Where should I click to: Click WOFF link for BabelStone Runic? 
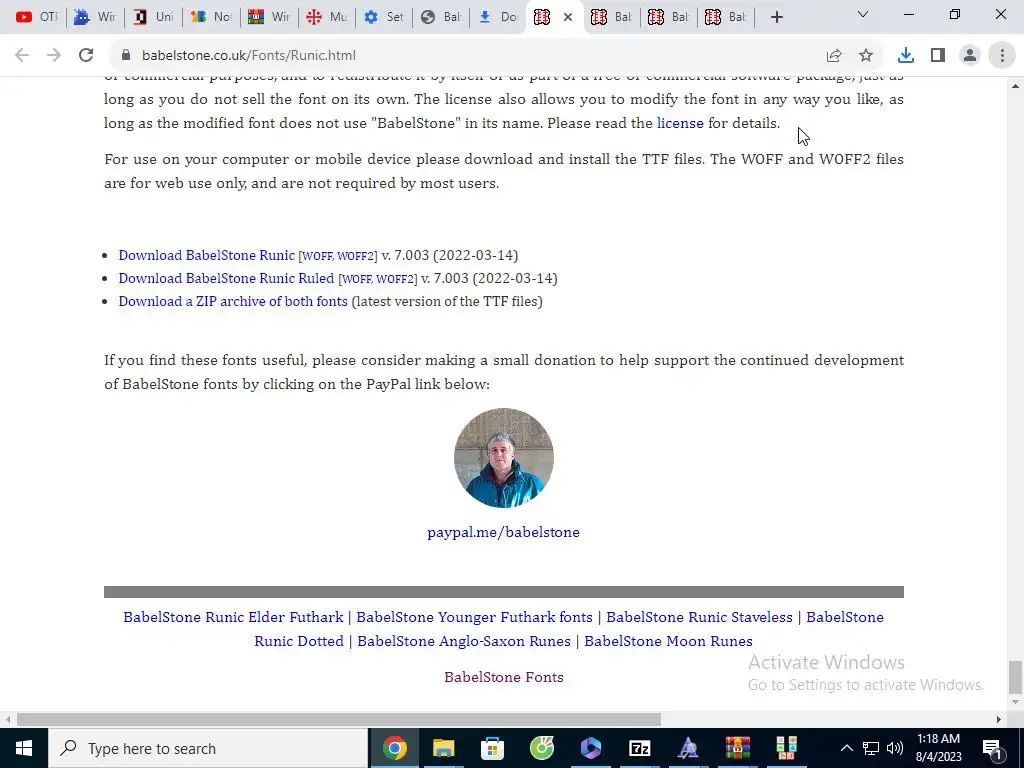[x=317, y=257]
